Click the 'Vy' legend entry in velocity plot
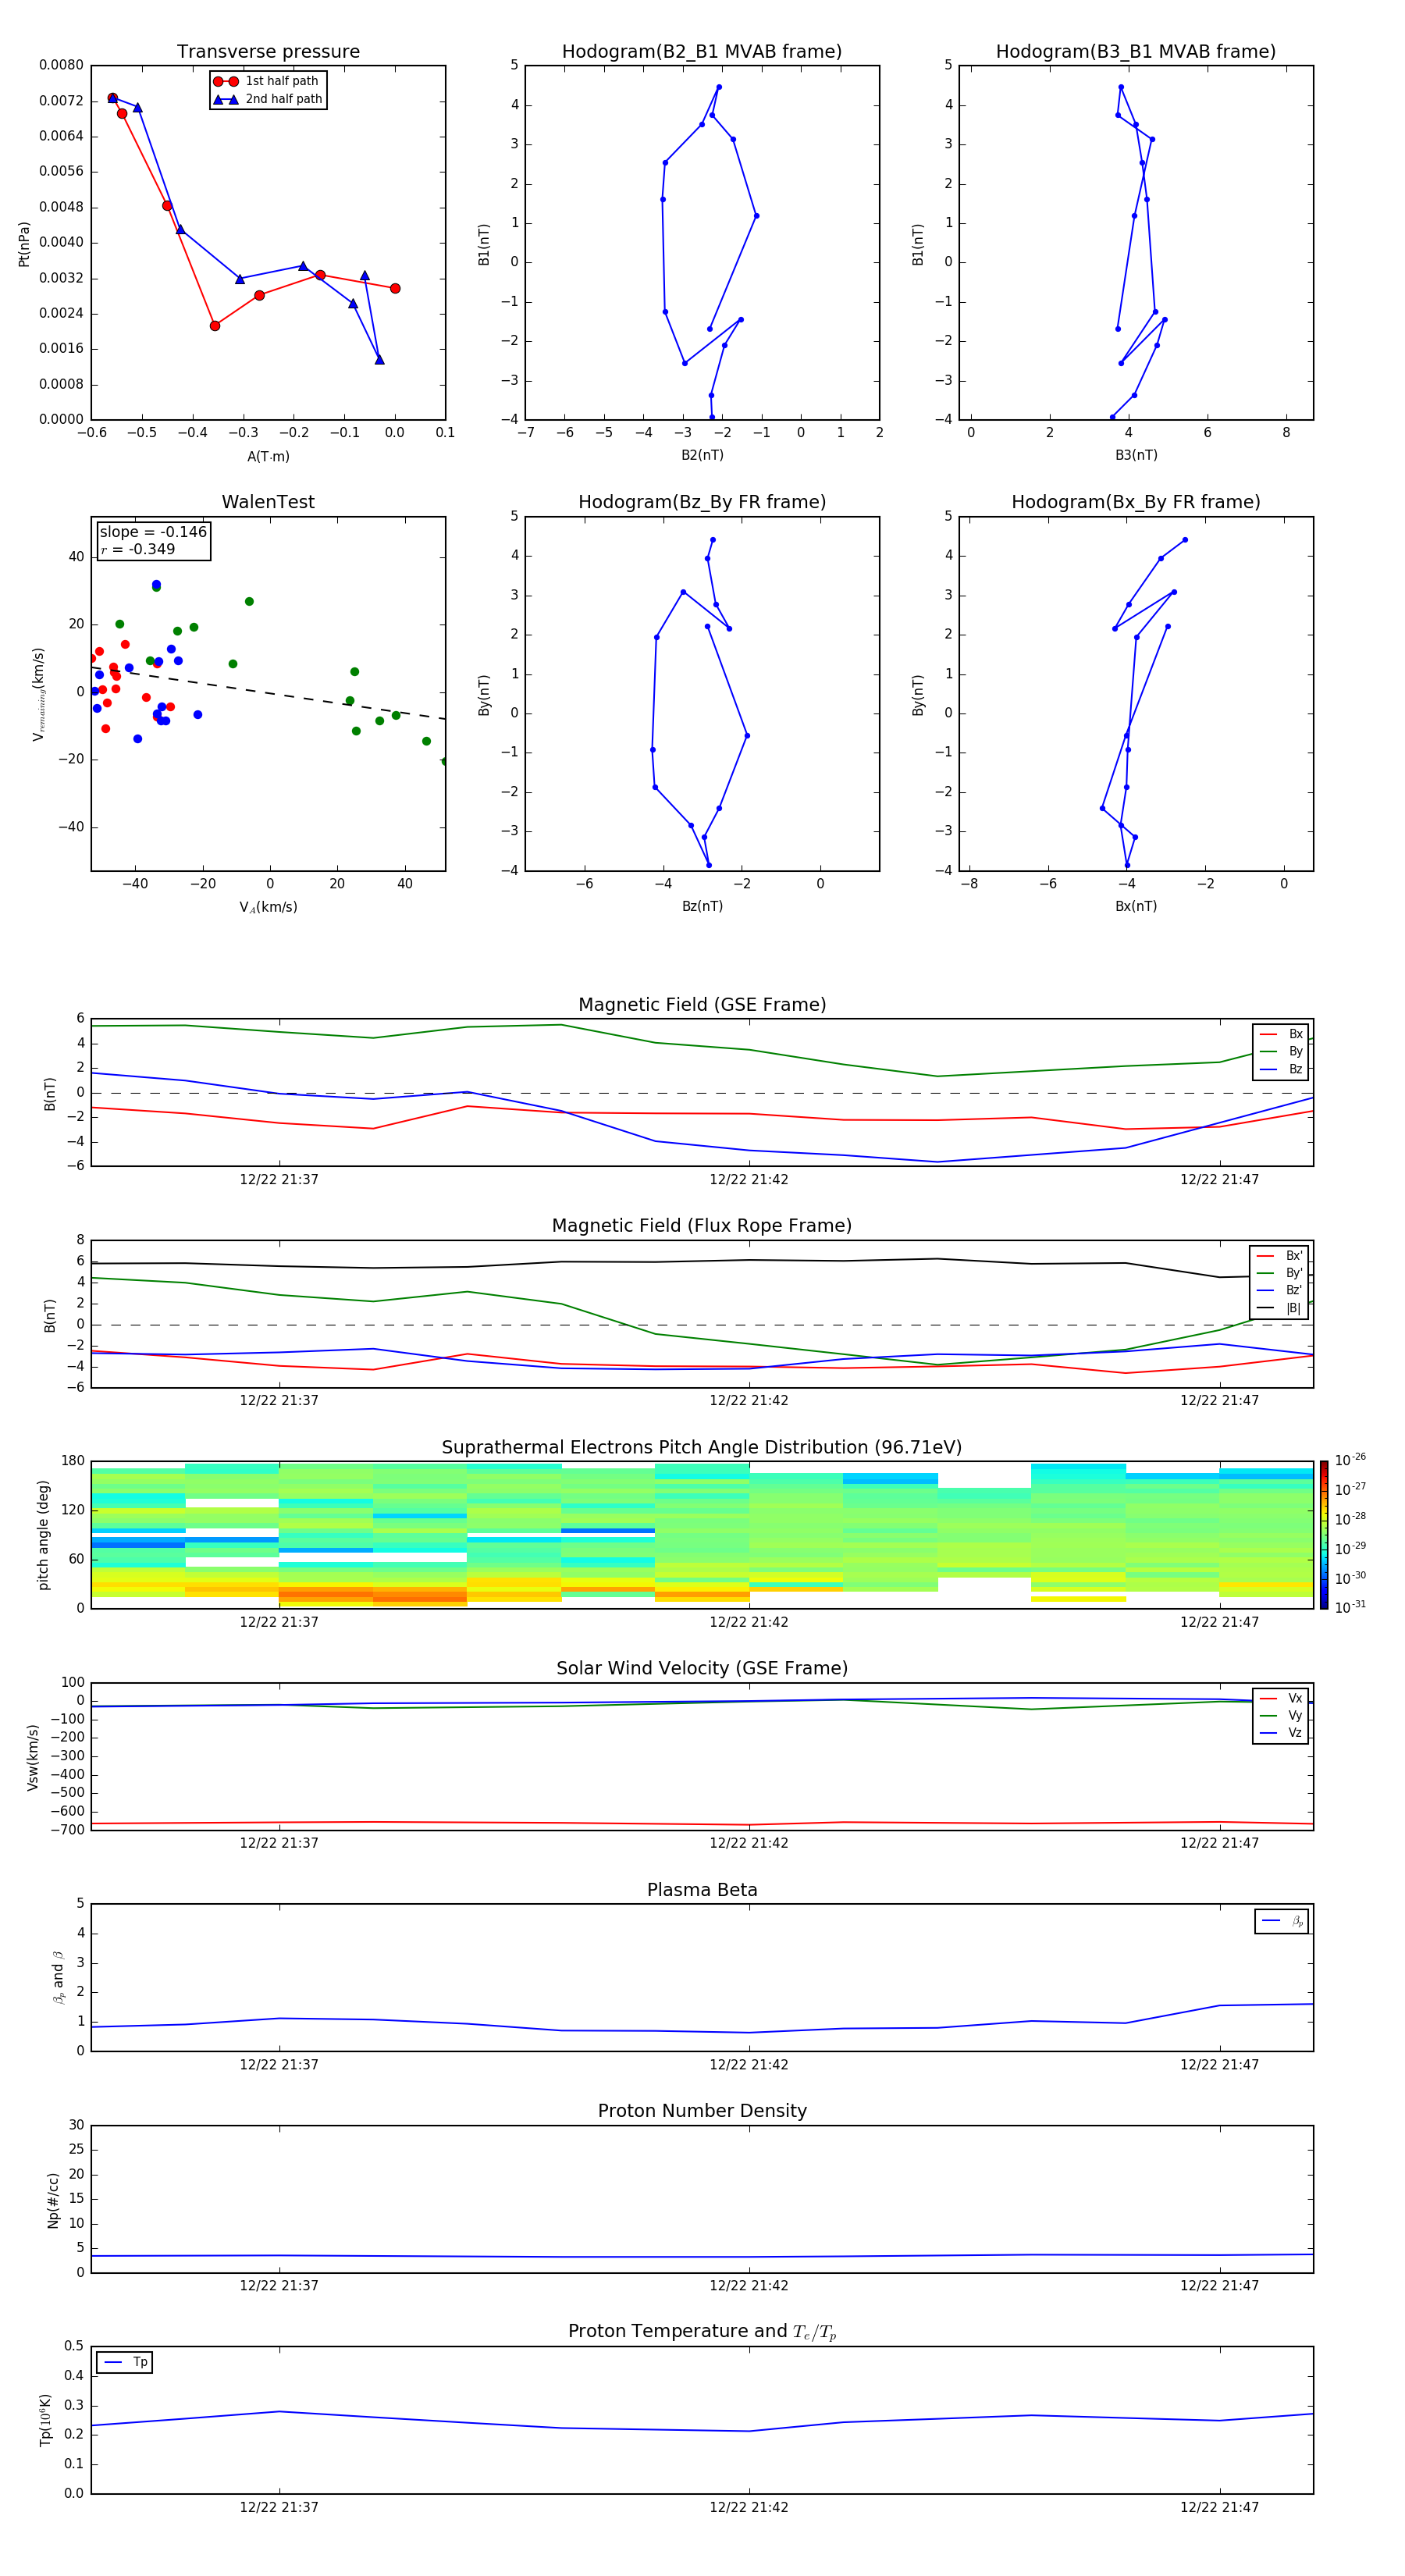 coord(1281,1716)
